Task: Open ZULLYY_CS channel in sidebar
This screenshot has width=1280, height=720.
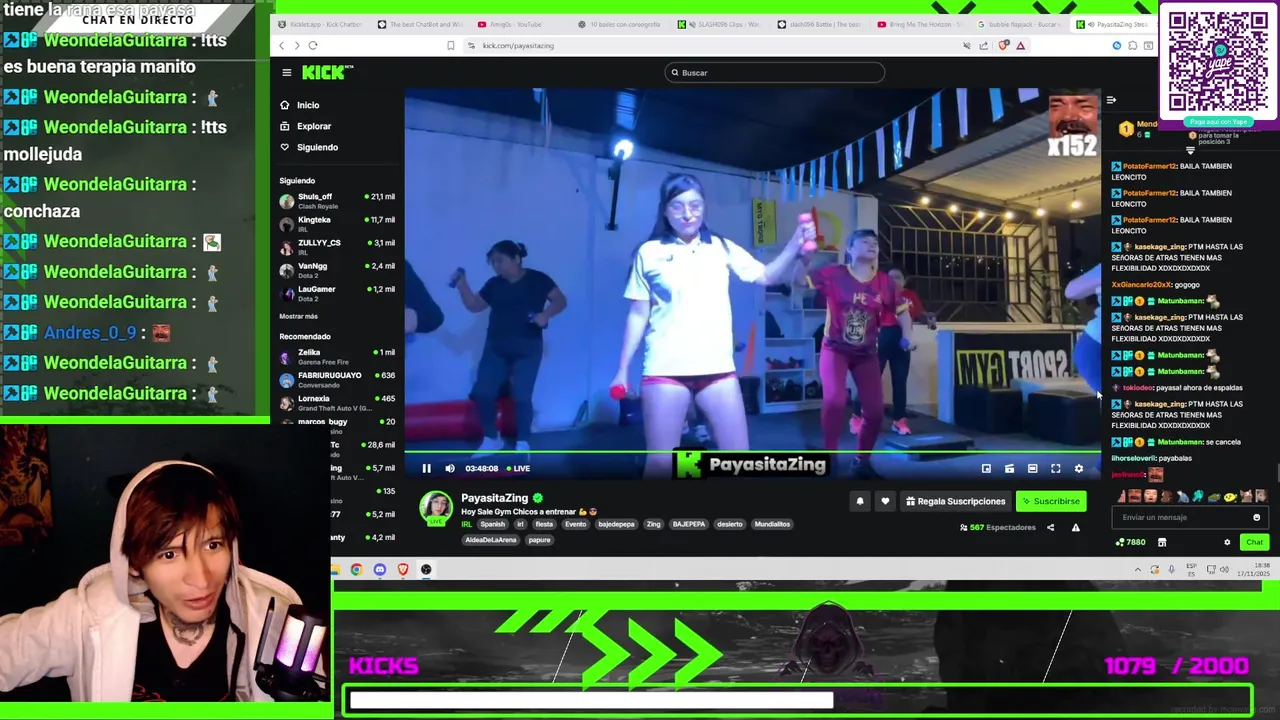Action: pyautogui.click(x=337, y=247)
